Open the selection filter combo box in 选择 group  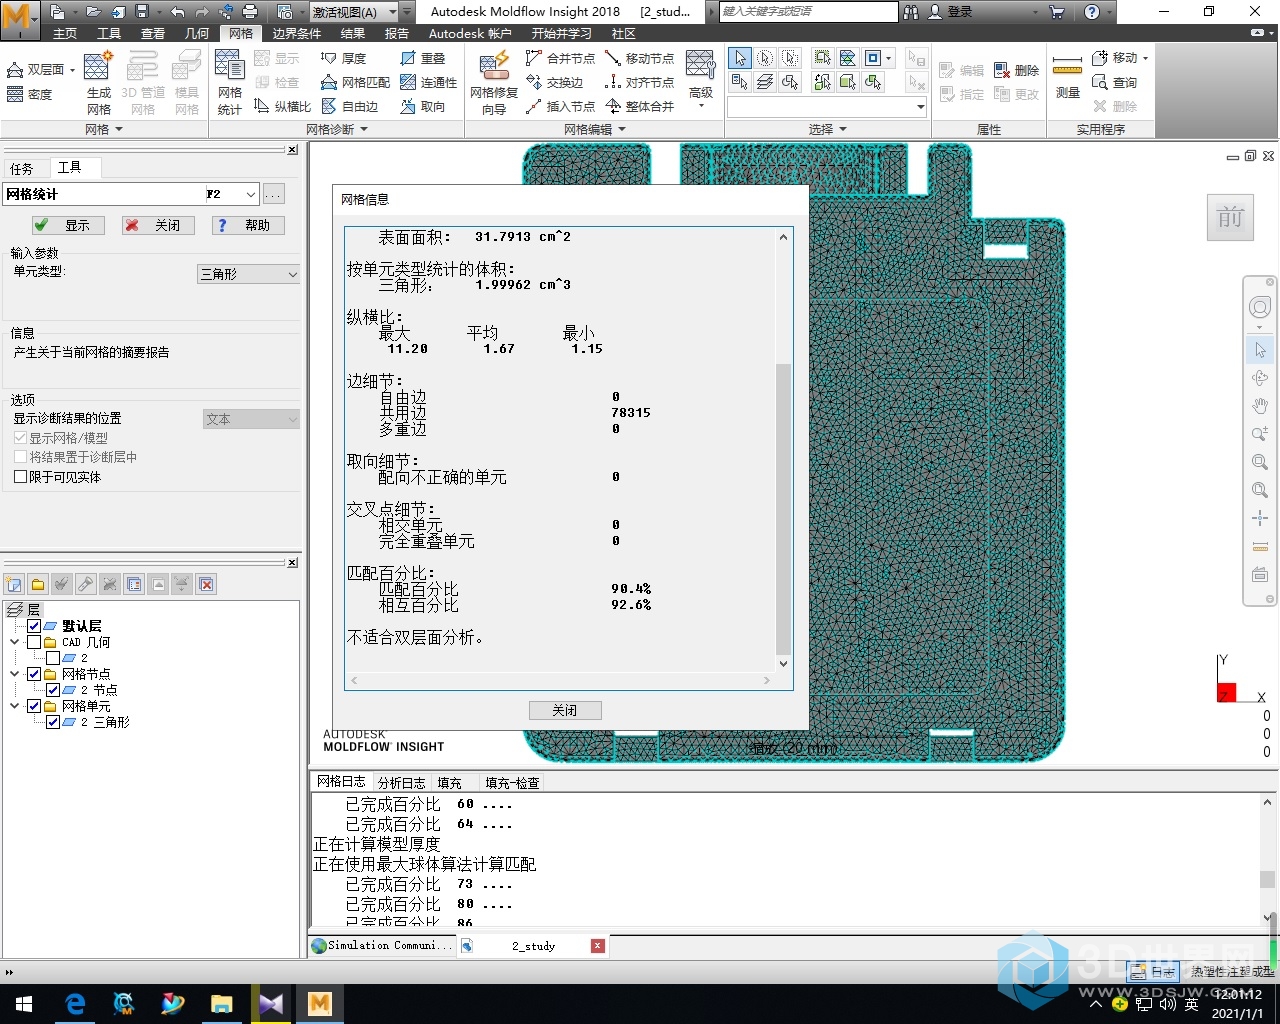click(827, 107)
